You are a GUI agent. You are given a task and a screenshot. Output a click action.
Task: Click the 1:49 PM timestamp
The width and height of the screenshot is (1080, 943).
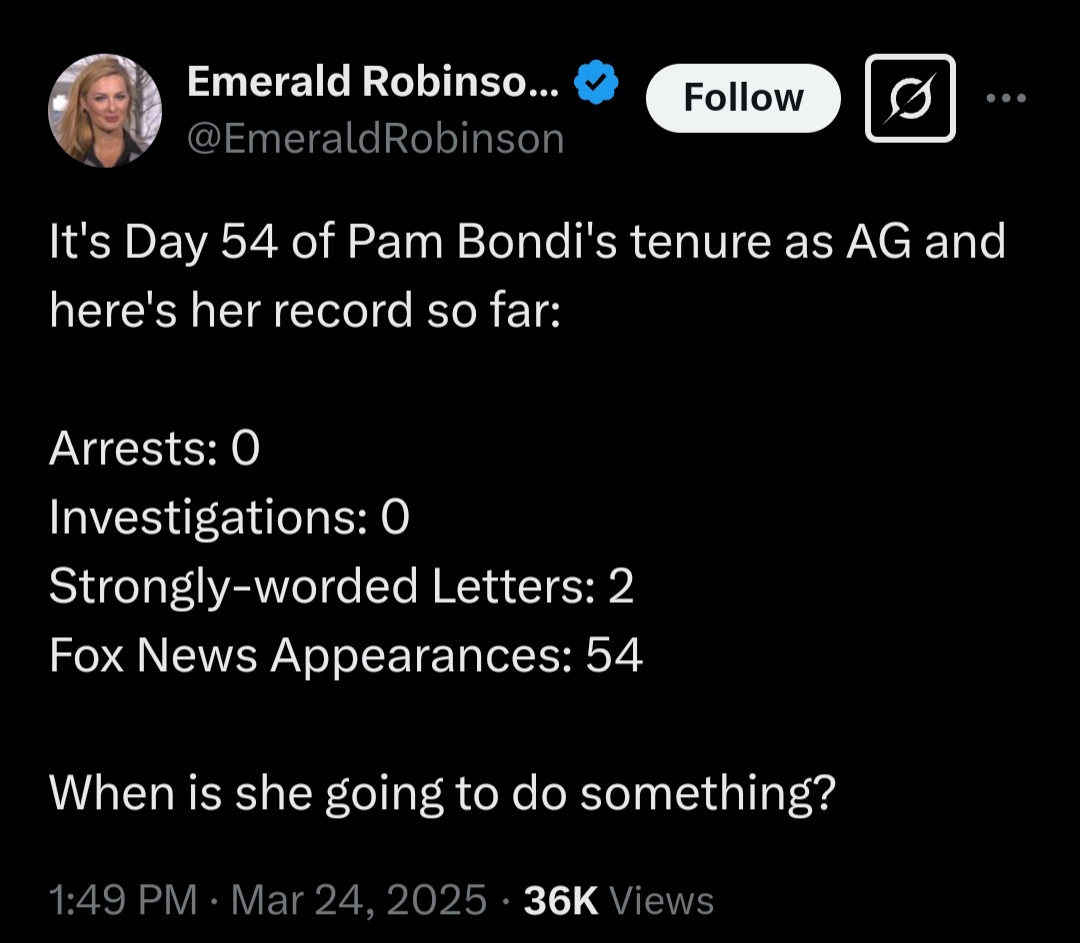pos(123,899)
